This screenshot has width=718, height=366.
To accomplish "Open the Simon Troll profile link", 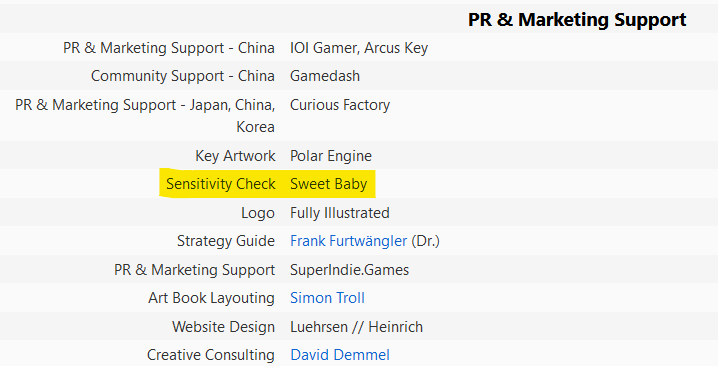I will 327,298.
